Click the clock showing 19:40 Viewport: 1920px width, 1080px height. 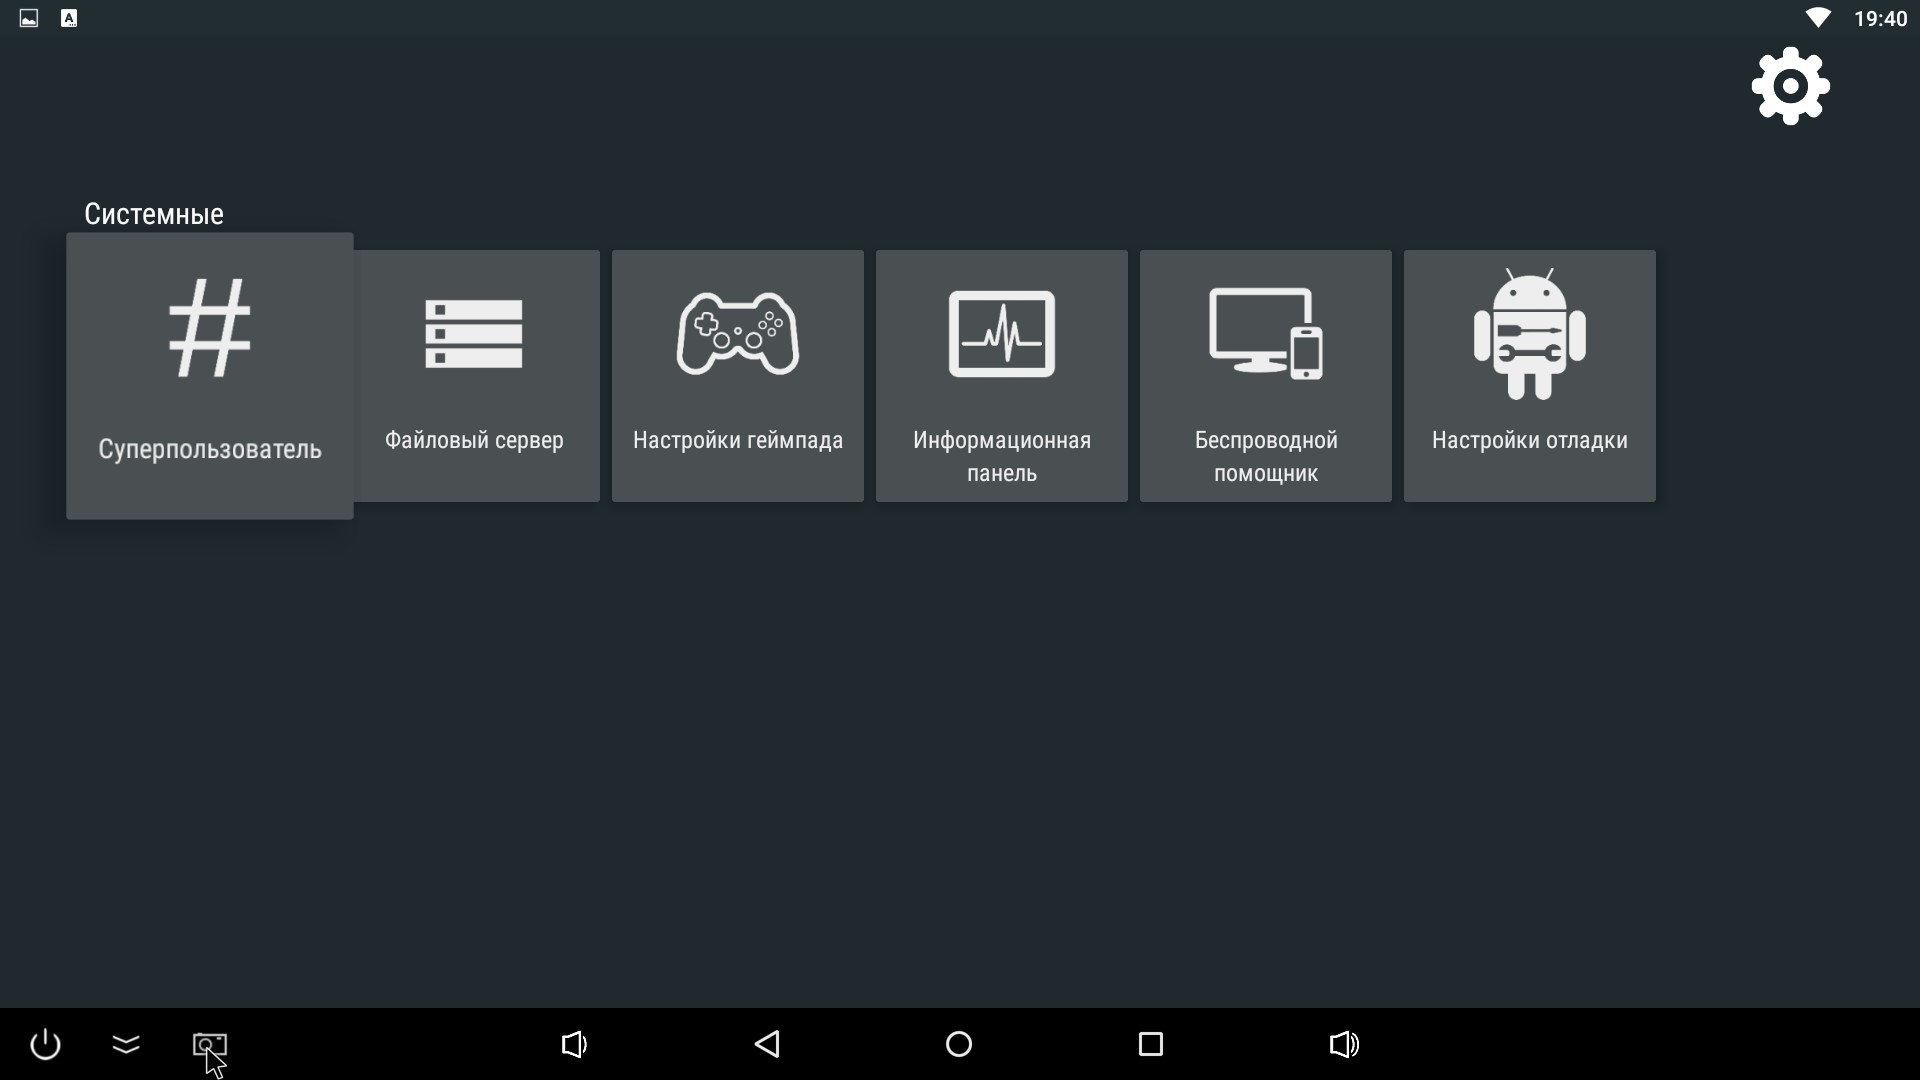coord(1880,19)
